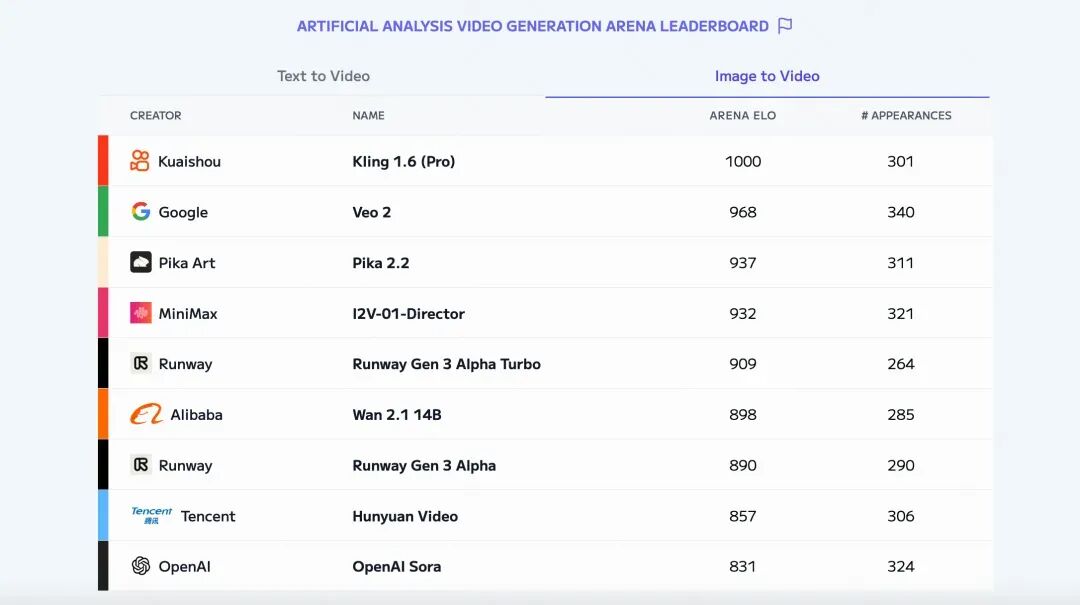Click the Wan 2.1 14B model name
1080x605 pixels.
pos(397,415)
